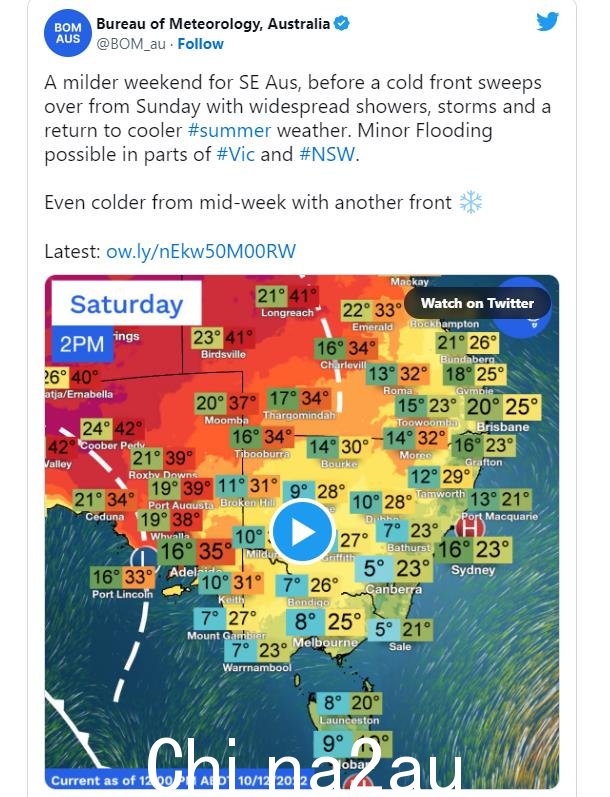Screen dimensions: 610x797
Task: Click the 2PM time badge
Action: click(82, 344)
